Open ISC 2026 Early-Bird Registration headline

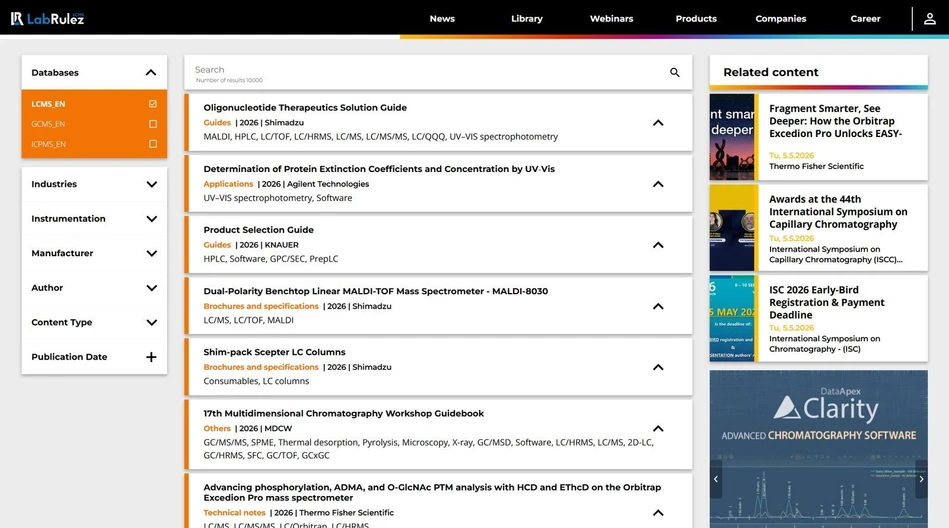827,302
